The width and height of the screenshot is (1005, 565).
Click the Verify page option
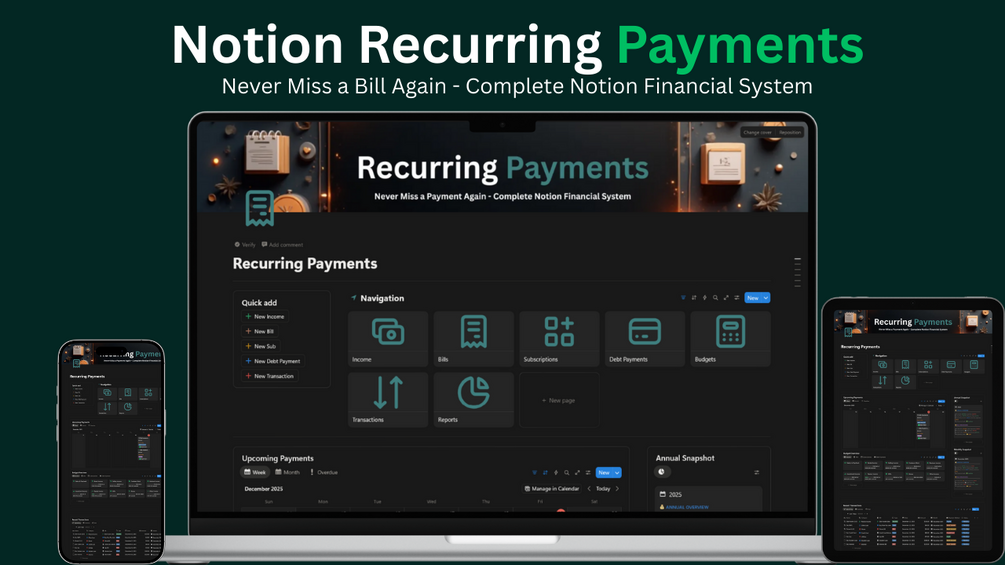click(245, 245)
